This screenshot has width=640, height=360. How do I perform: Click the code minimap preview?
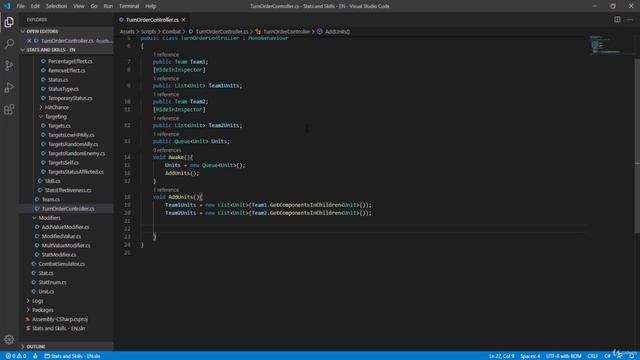[x=606, y=45]
